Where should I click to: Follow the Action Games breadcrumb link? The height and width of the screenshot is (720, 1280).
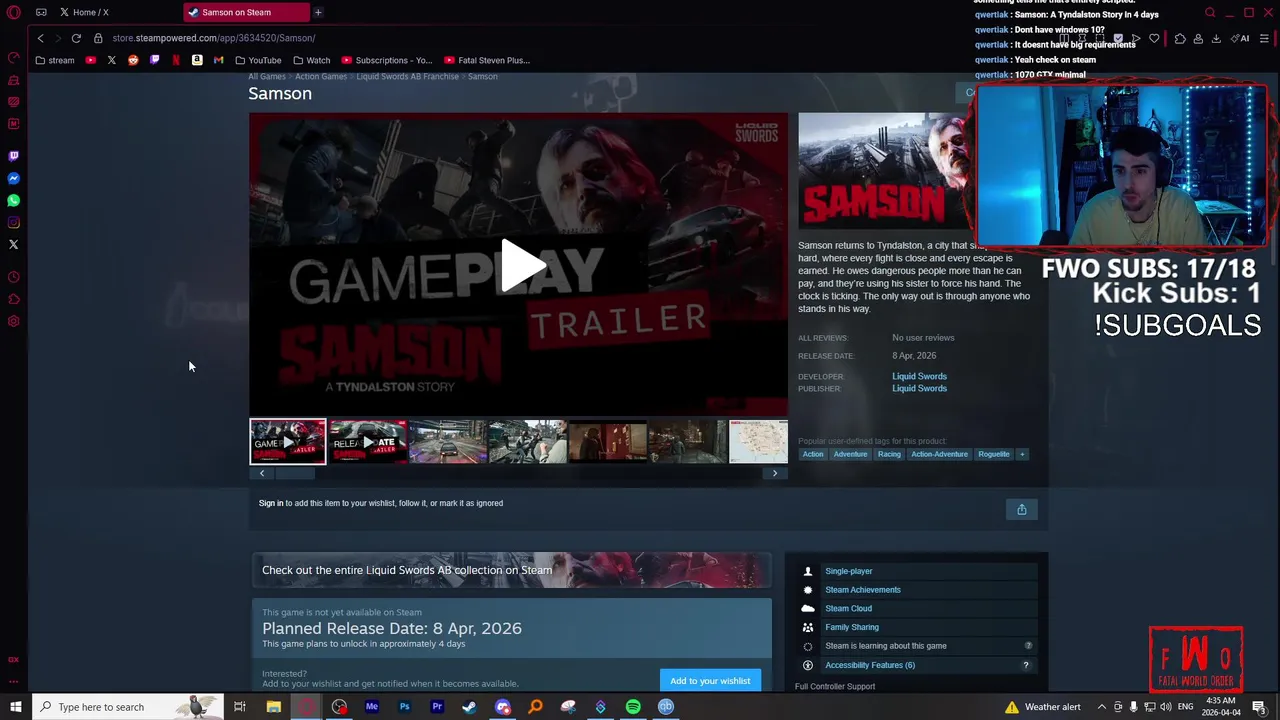click(321, 77)
